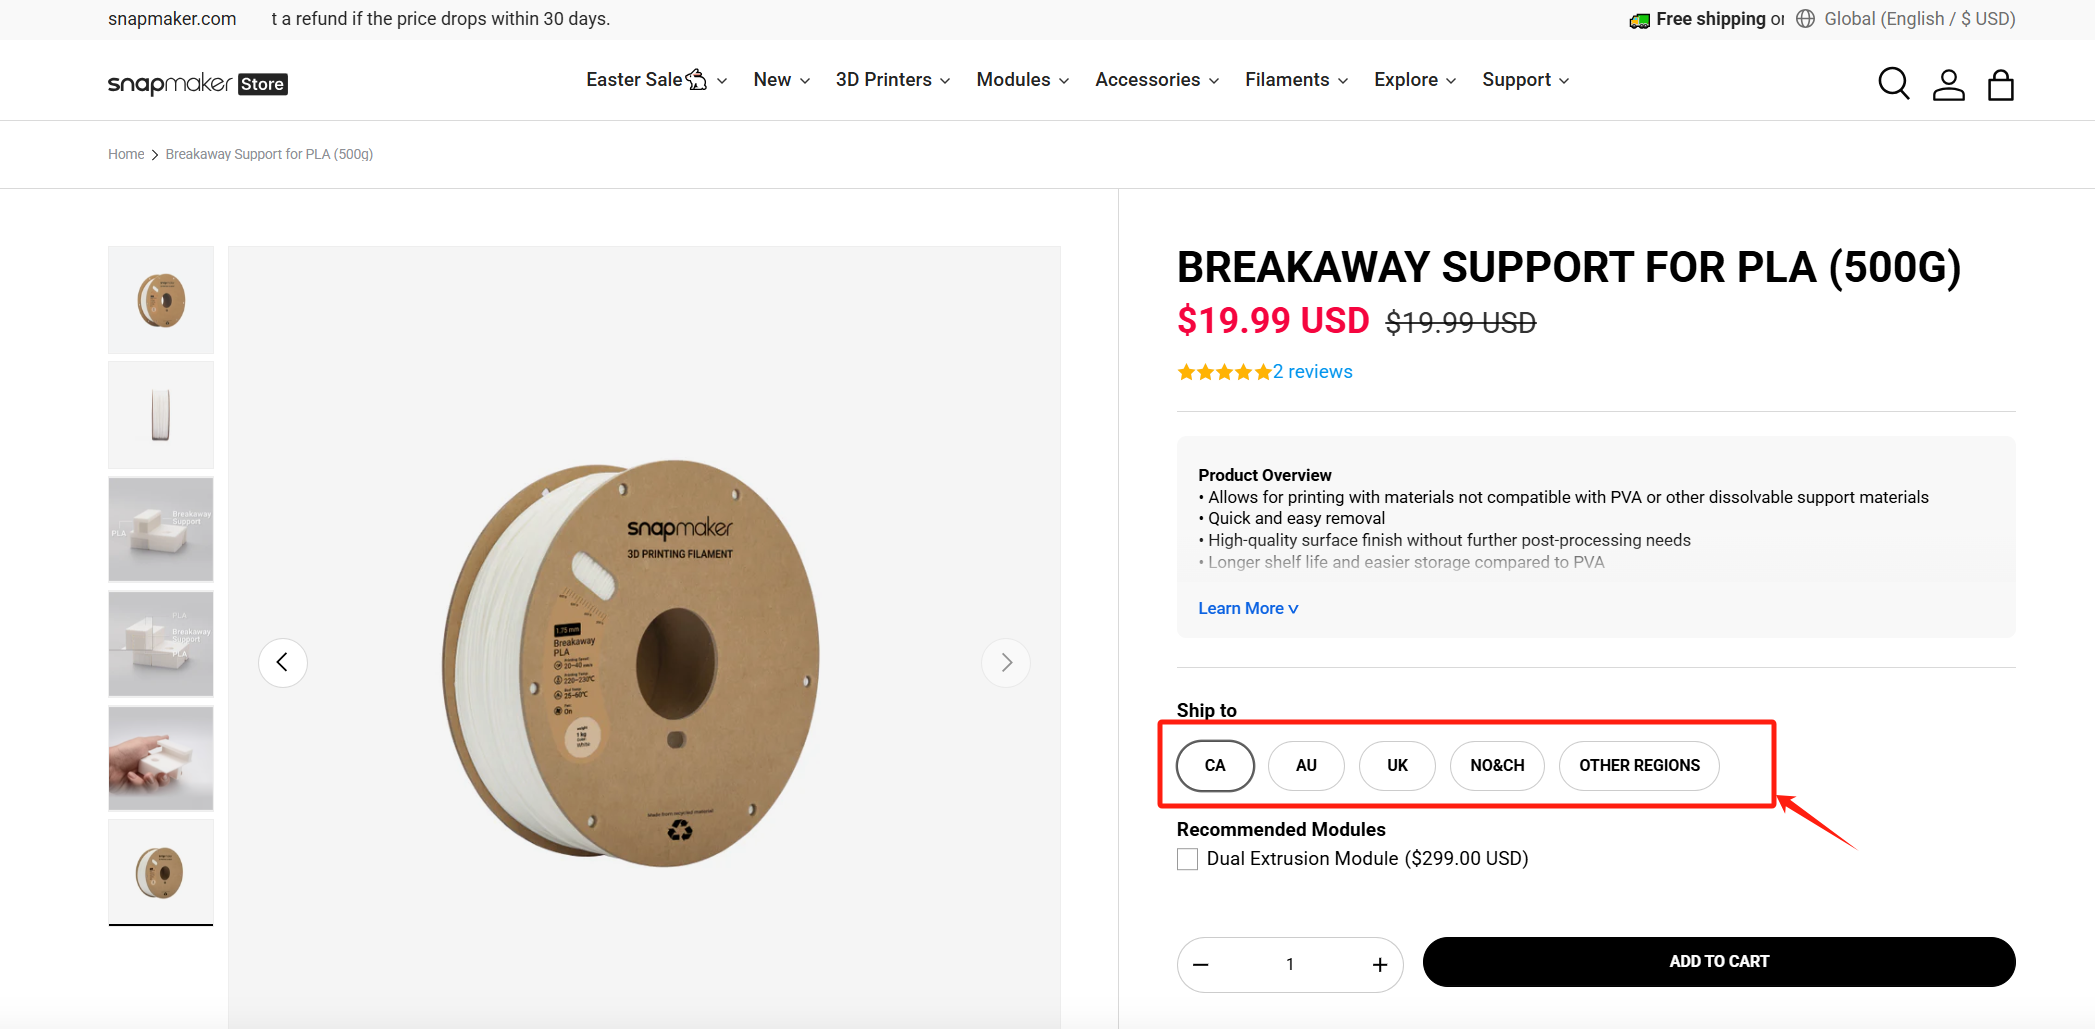Expand the Filaments dropdown menu
Screen dimensions: 2095x1029
(x=1296, y=80)
